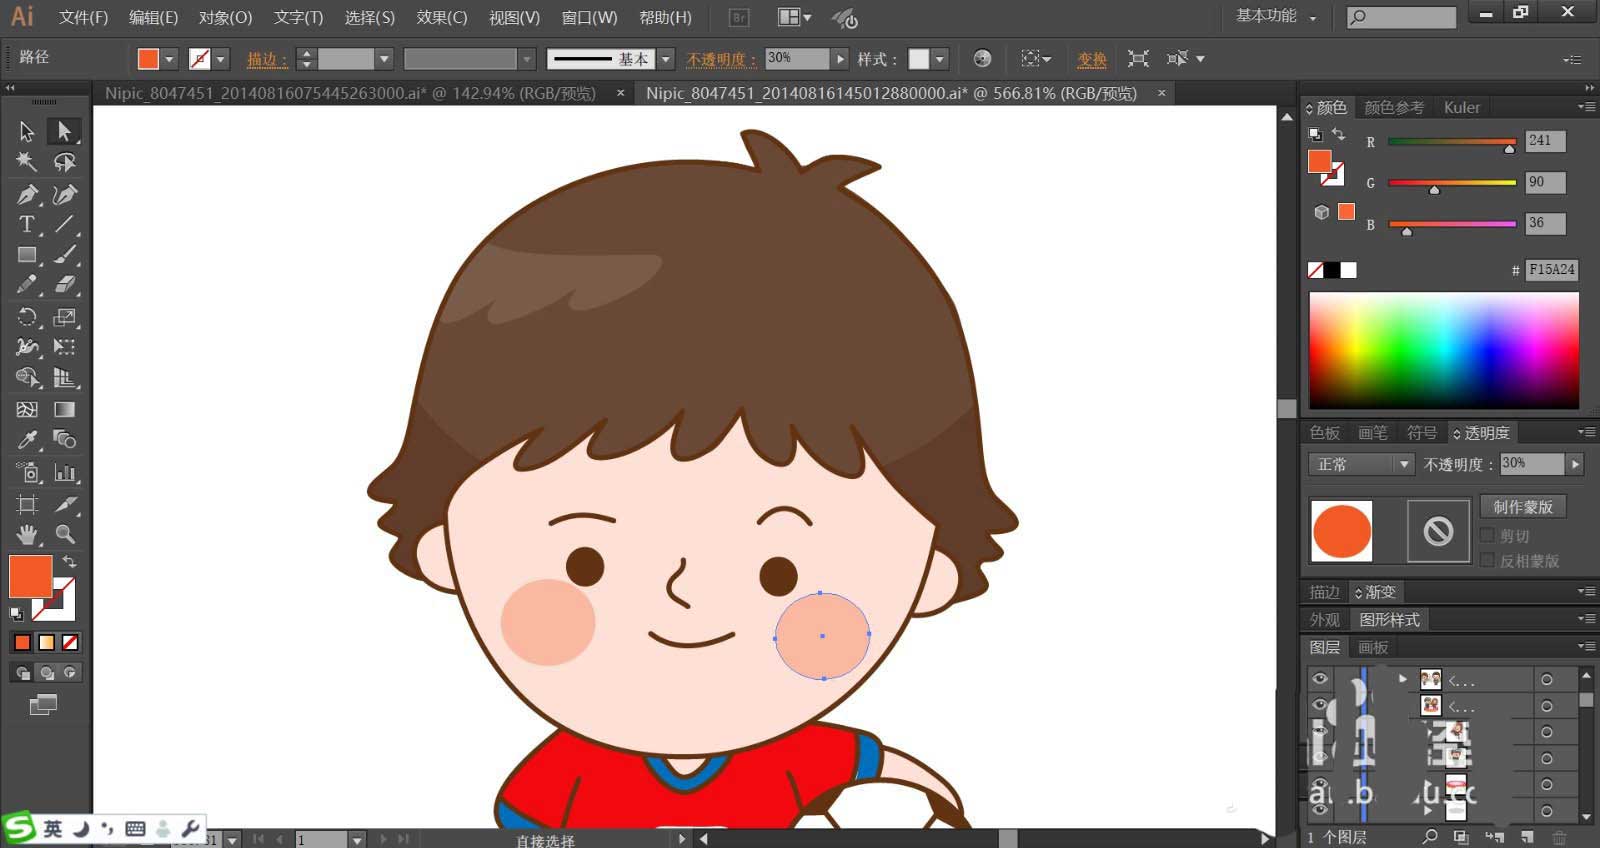This screenshot has height=848, width=1600.
Task: Open the blending mode 正常 dropdown
Action: pyautogui.click(x=1361, y=464)
